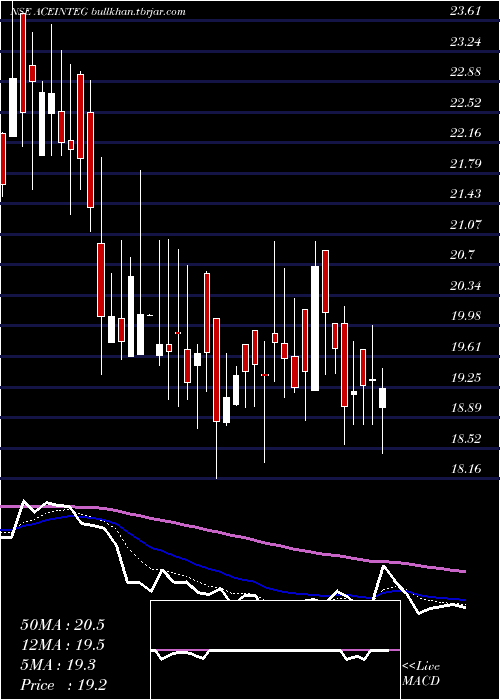Screen dimensions: 500x700
Task: Click the 23.24 price axis label
Action: coord(466,42)
